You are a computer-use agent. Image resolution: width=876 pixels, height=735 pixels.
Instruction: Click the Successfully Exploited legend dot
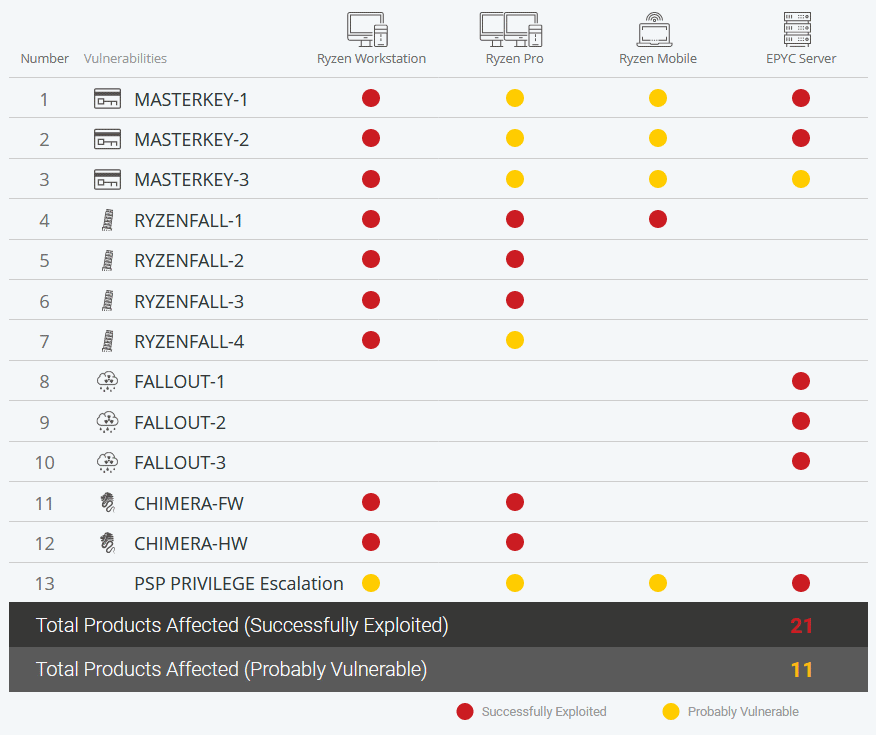[x=464, y=711]
